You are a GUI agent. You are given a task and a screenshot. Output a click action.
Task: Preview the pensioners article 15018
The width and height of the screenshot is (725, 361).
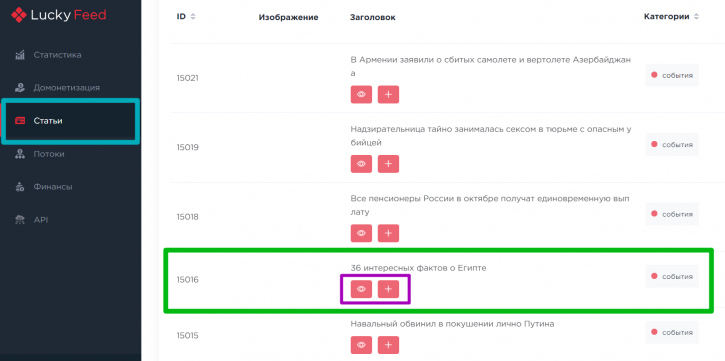tap(361, 233)
